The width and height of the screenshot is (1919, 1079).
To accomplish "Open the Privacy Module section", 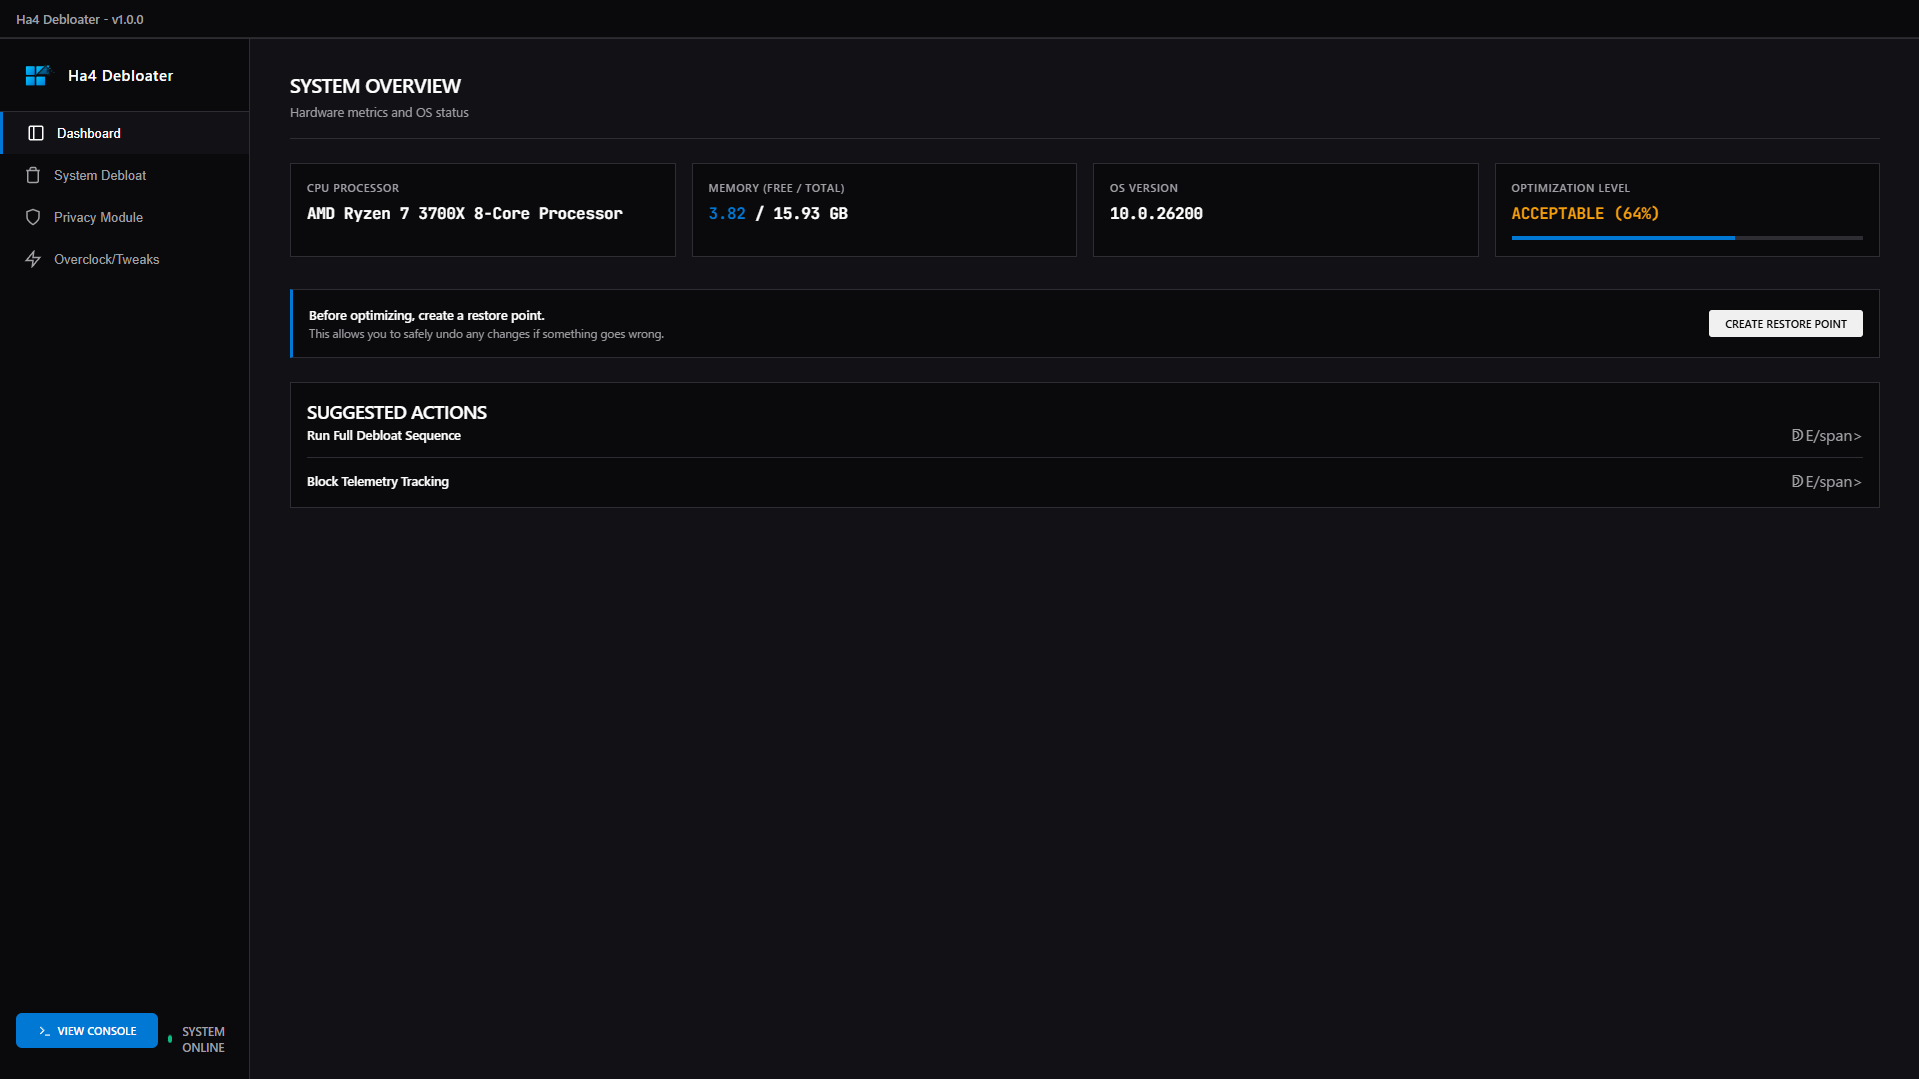I will point(98,217).
